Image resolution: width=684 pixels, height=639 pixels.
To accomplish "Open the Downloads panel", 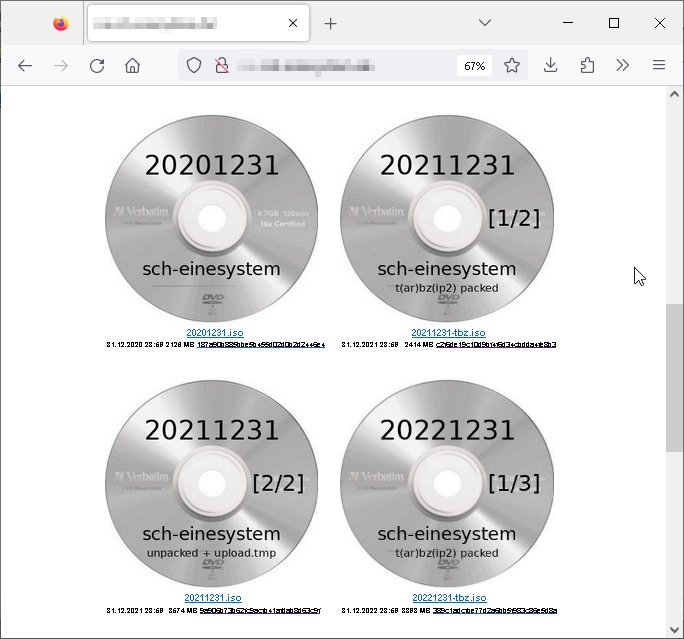I will (551, 66).
